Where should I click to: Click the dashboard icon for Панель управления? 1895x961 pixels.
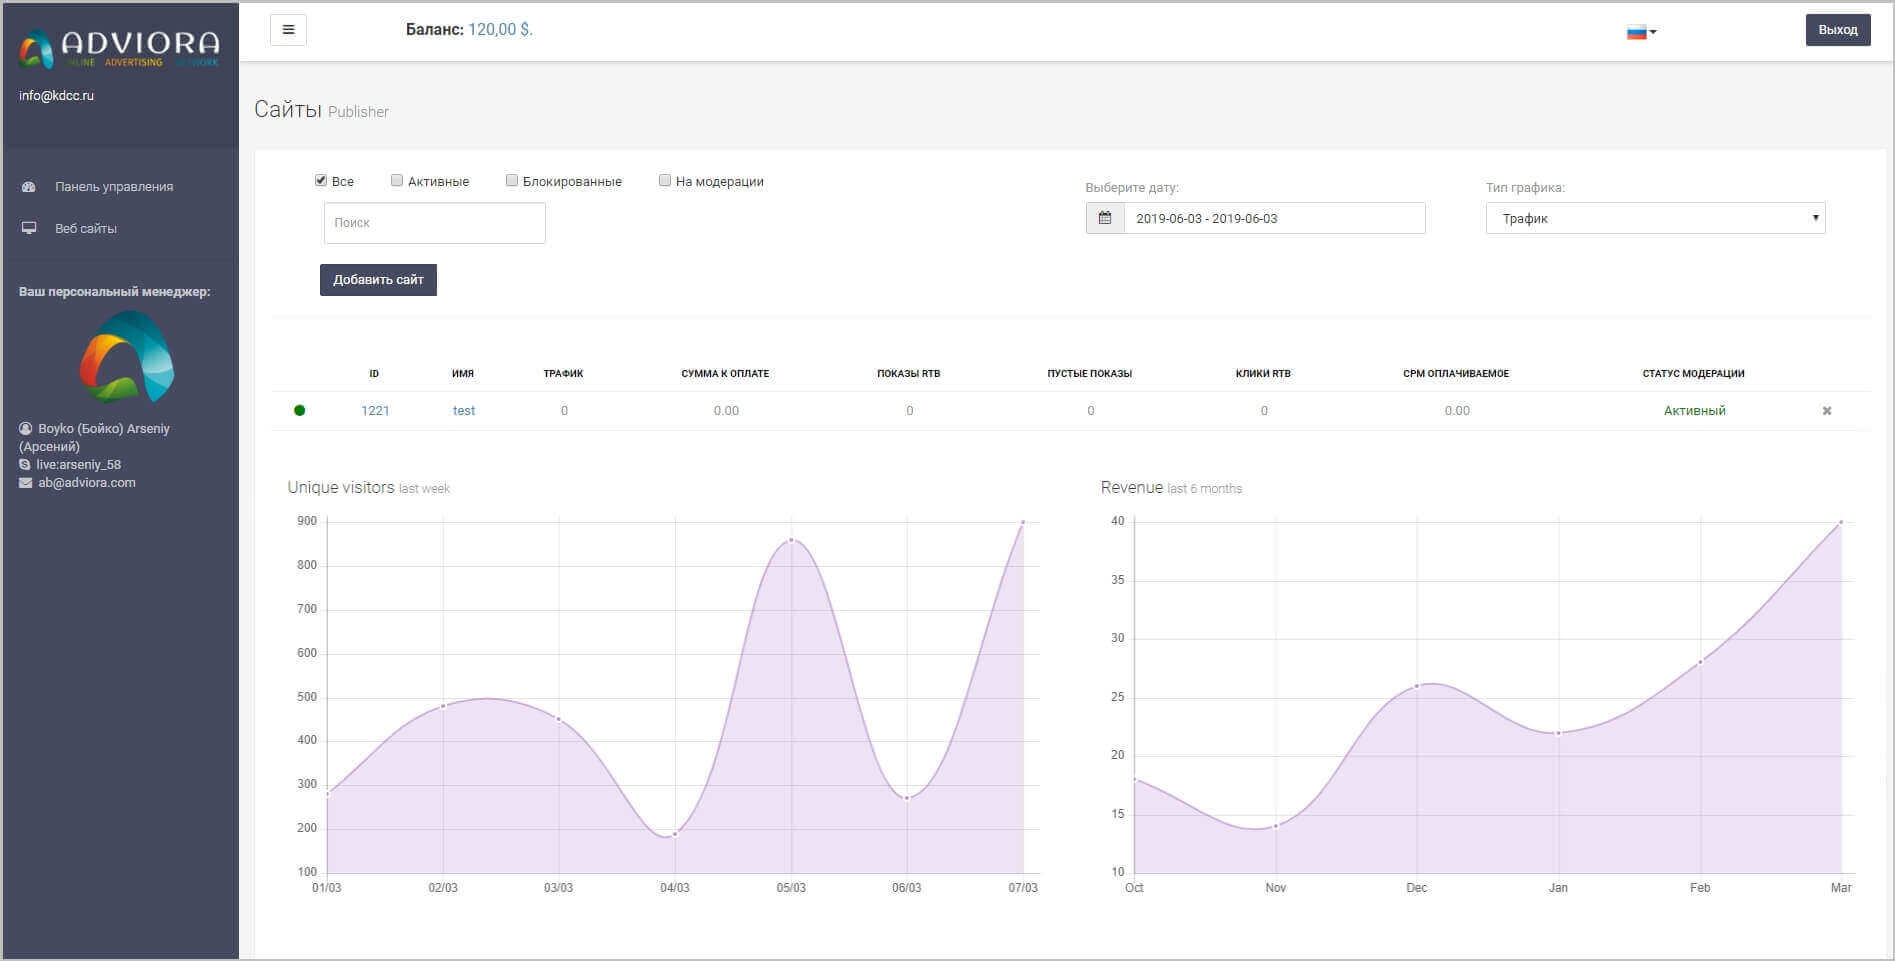coord(29,187)
